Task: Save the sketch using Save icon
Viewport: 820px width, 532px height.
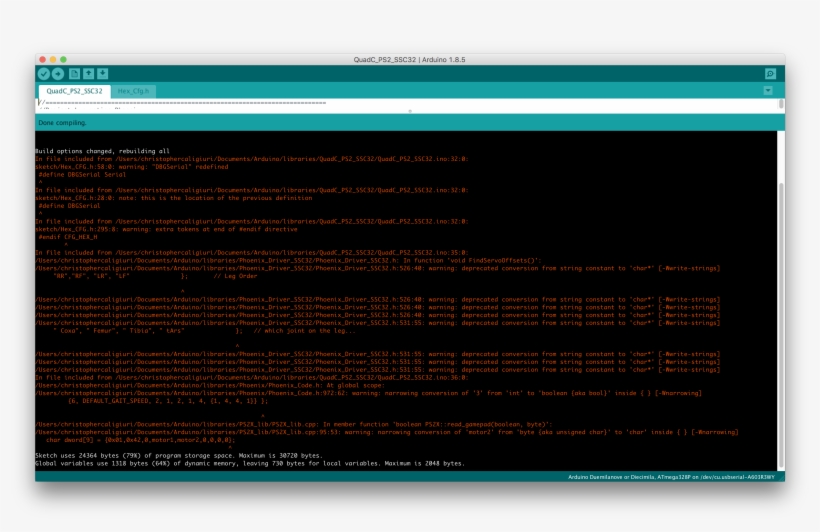Action: coord(103,74)
